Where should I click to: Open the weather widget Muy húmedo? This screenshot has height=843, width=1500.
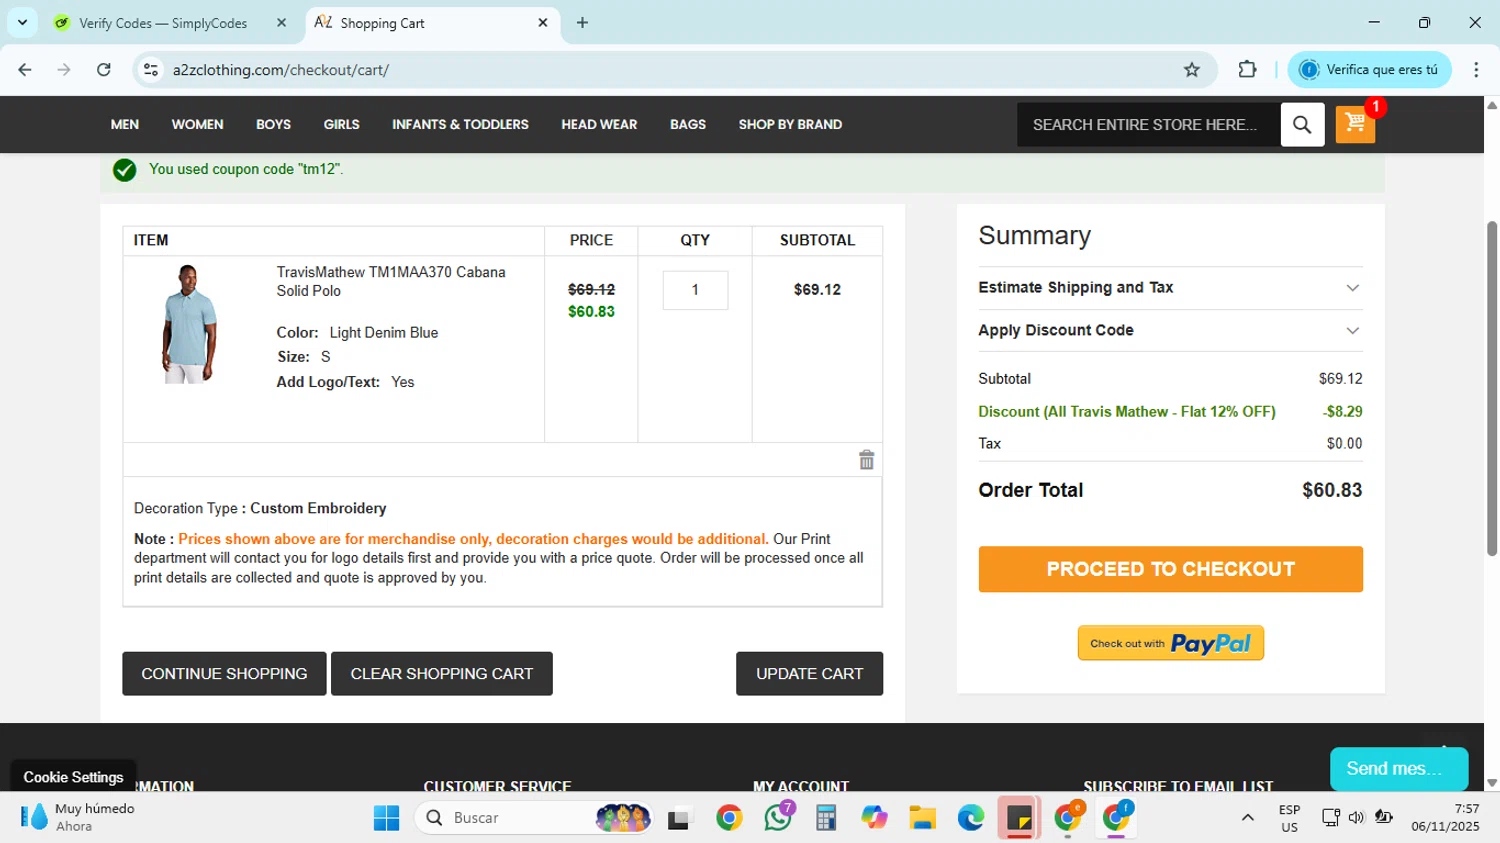point(76,817)
